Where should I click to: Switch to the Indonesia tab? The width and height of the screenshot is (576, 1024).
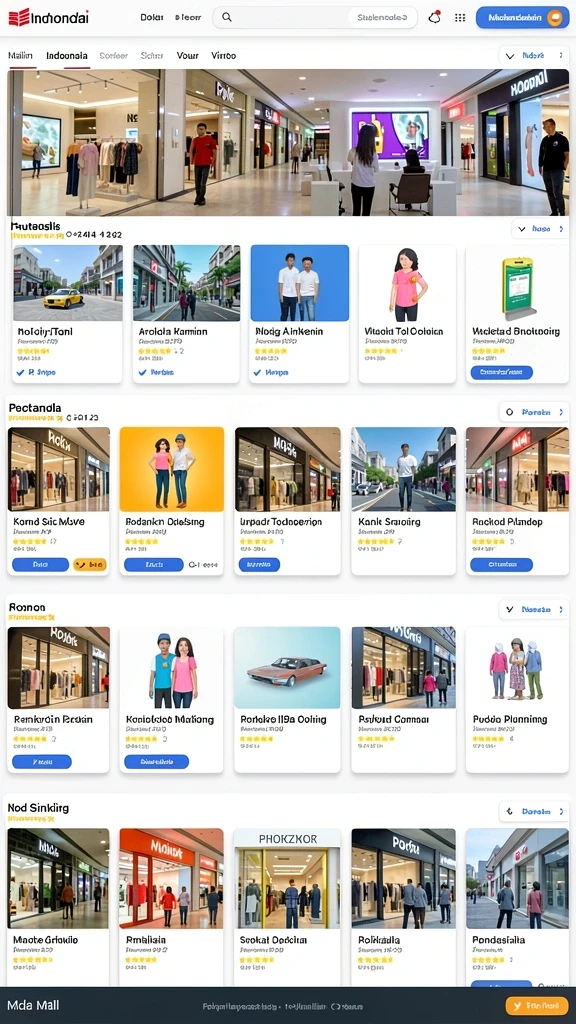[x=67, y=56]
